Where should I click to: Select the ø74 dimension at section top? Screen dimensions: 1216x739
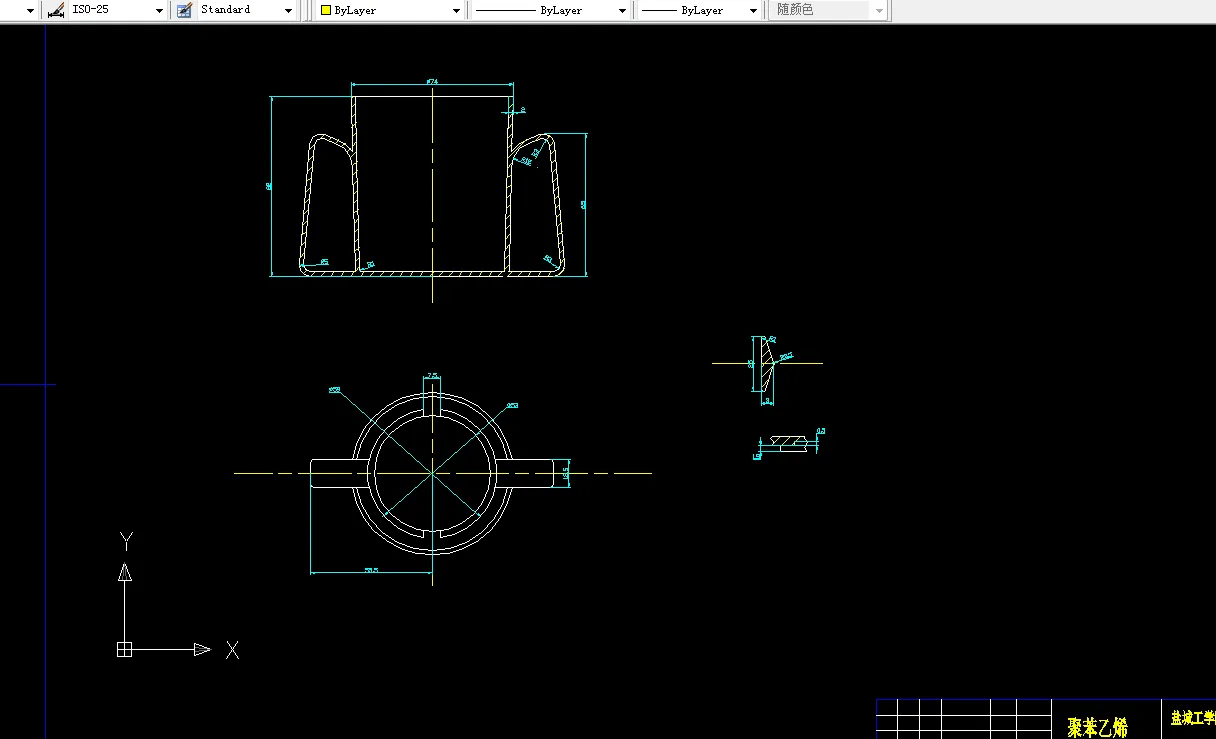point(432,81)
